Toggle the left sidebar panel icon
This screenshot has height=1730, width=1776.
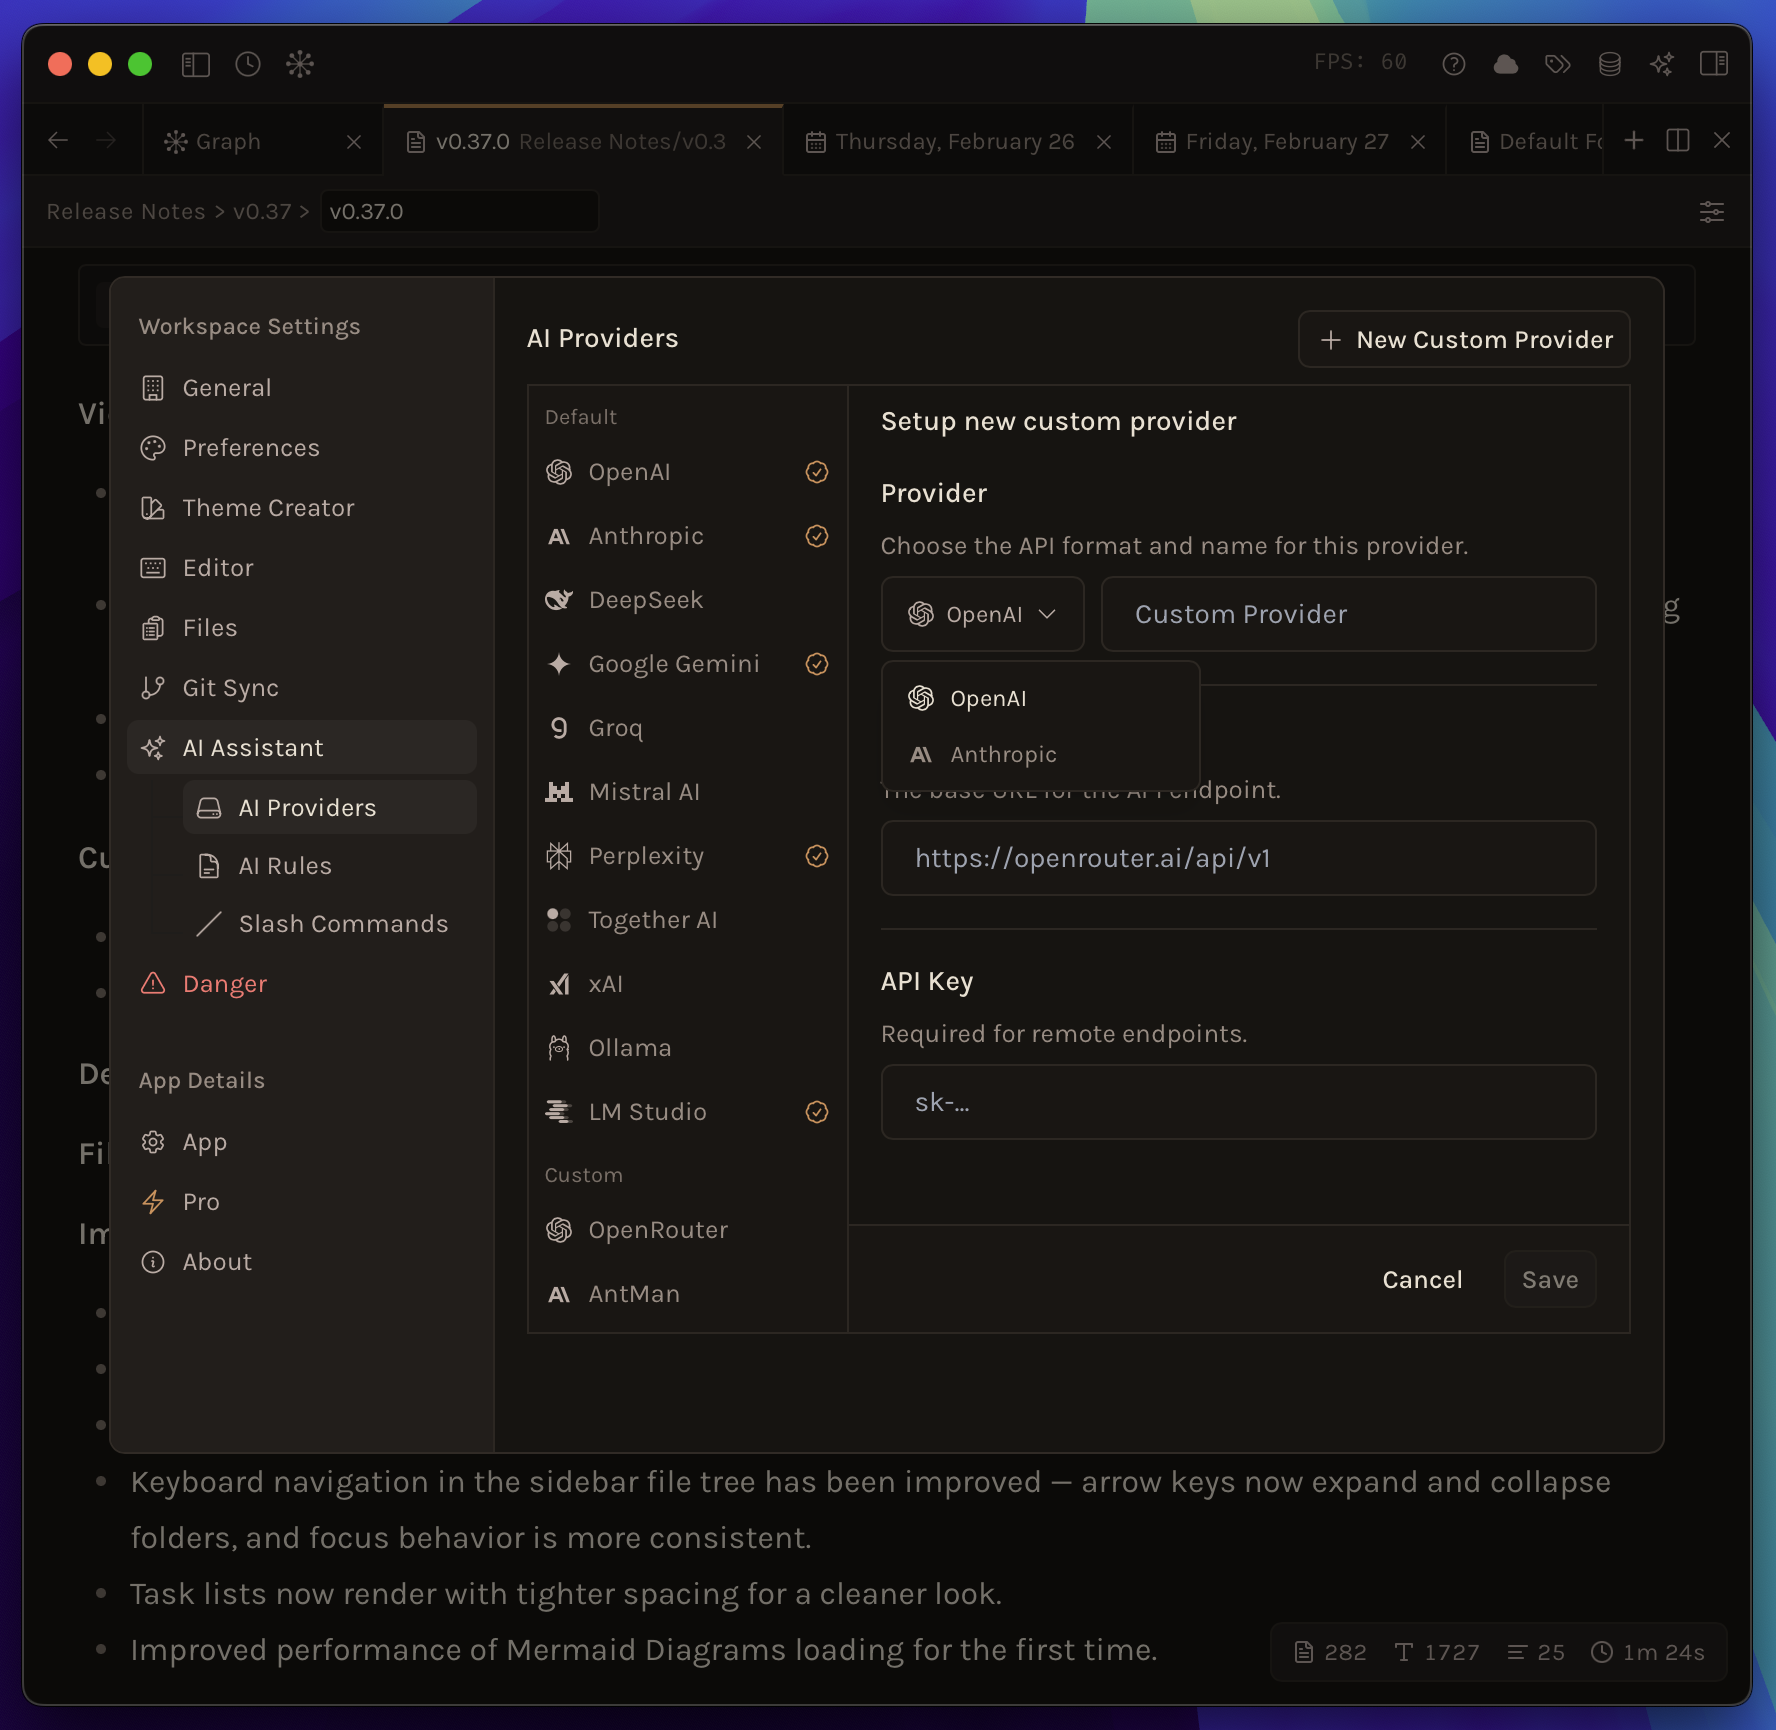pyautogui.click(x=196, y=65)
